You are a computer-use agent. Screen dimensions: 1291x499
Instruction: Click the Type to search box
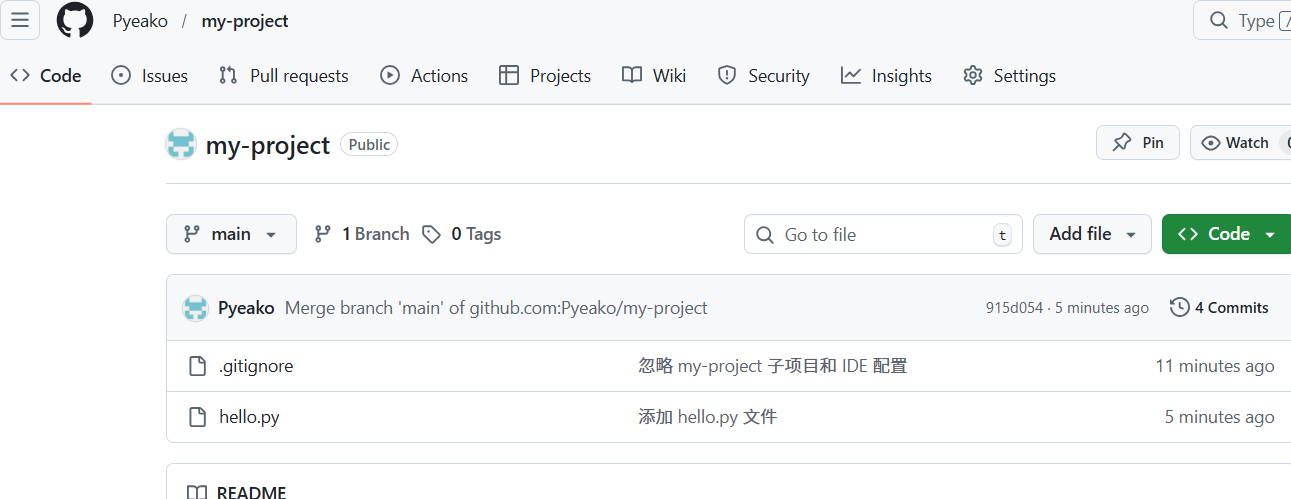point(1242,20)
